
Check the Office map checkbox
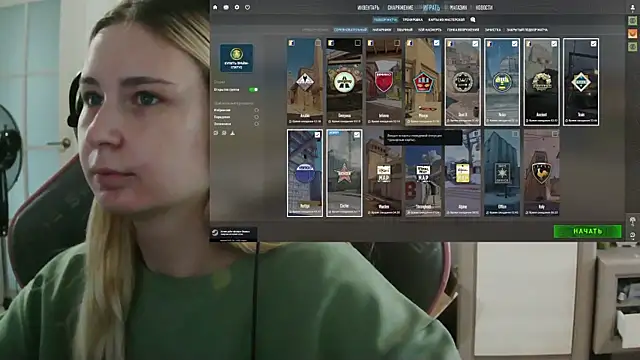click(x=515, y=134)
